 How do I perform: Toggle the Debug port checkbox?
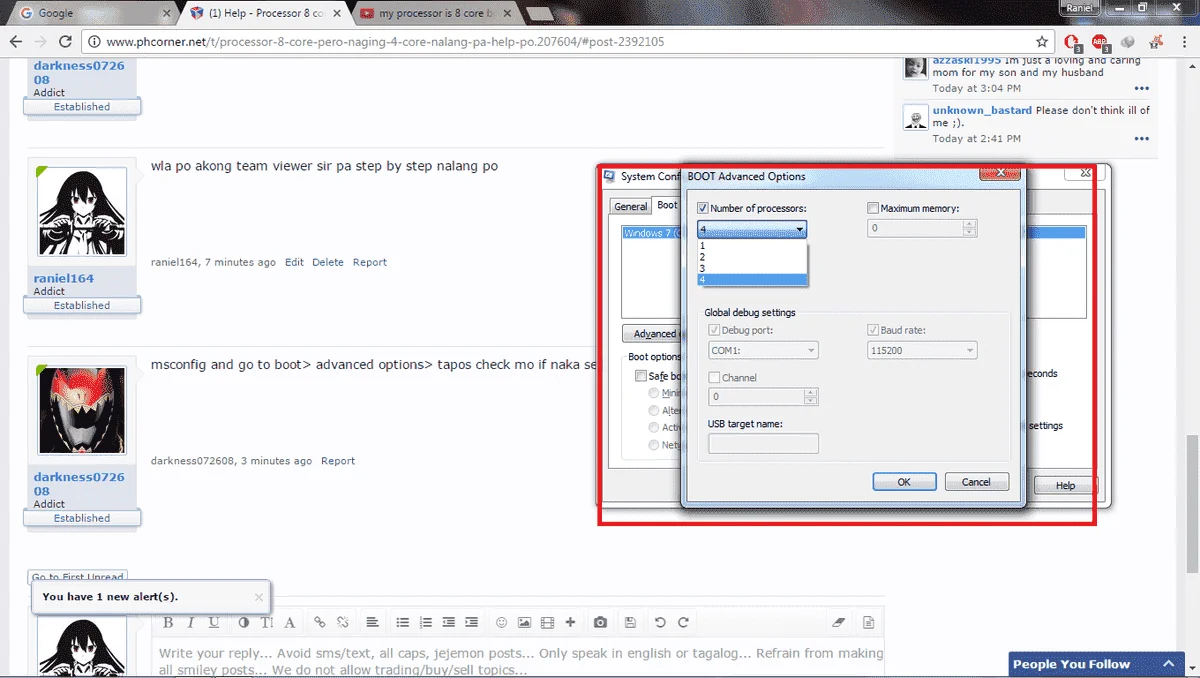714,330
